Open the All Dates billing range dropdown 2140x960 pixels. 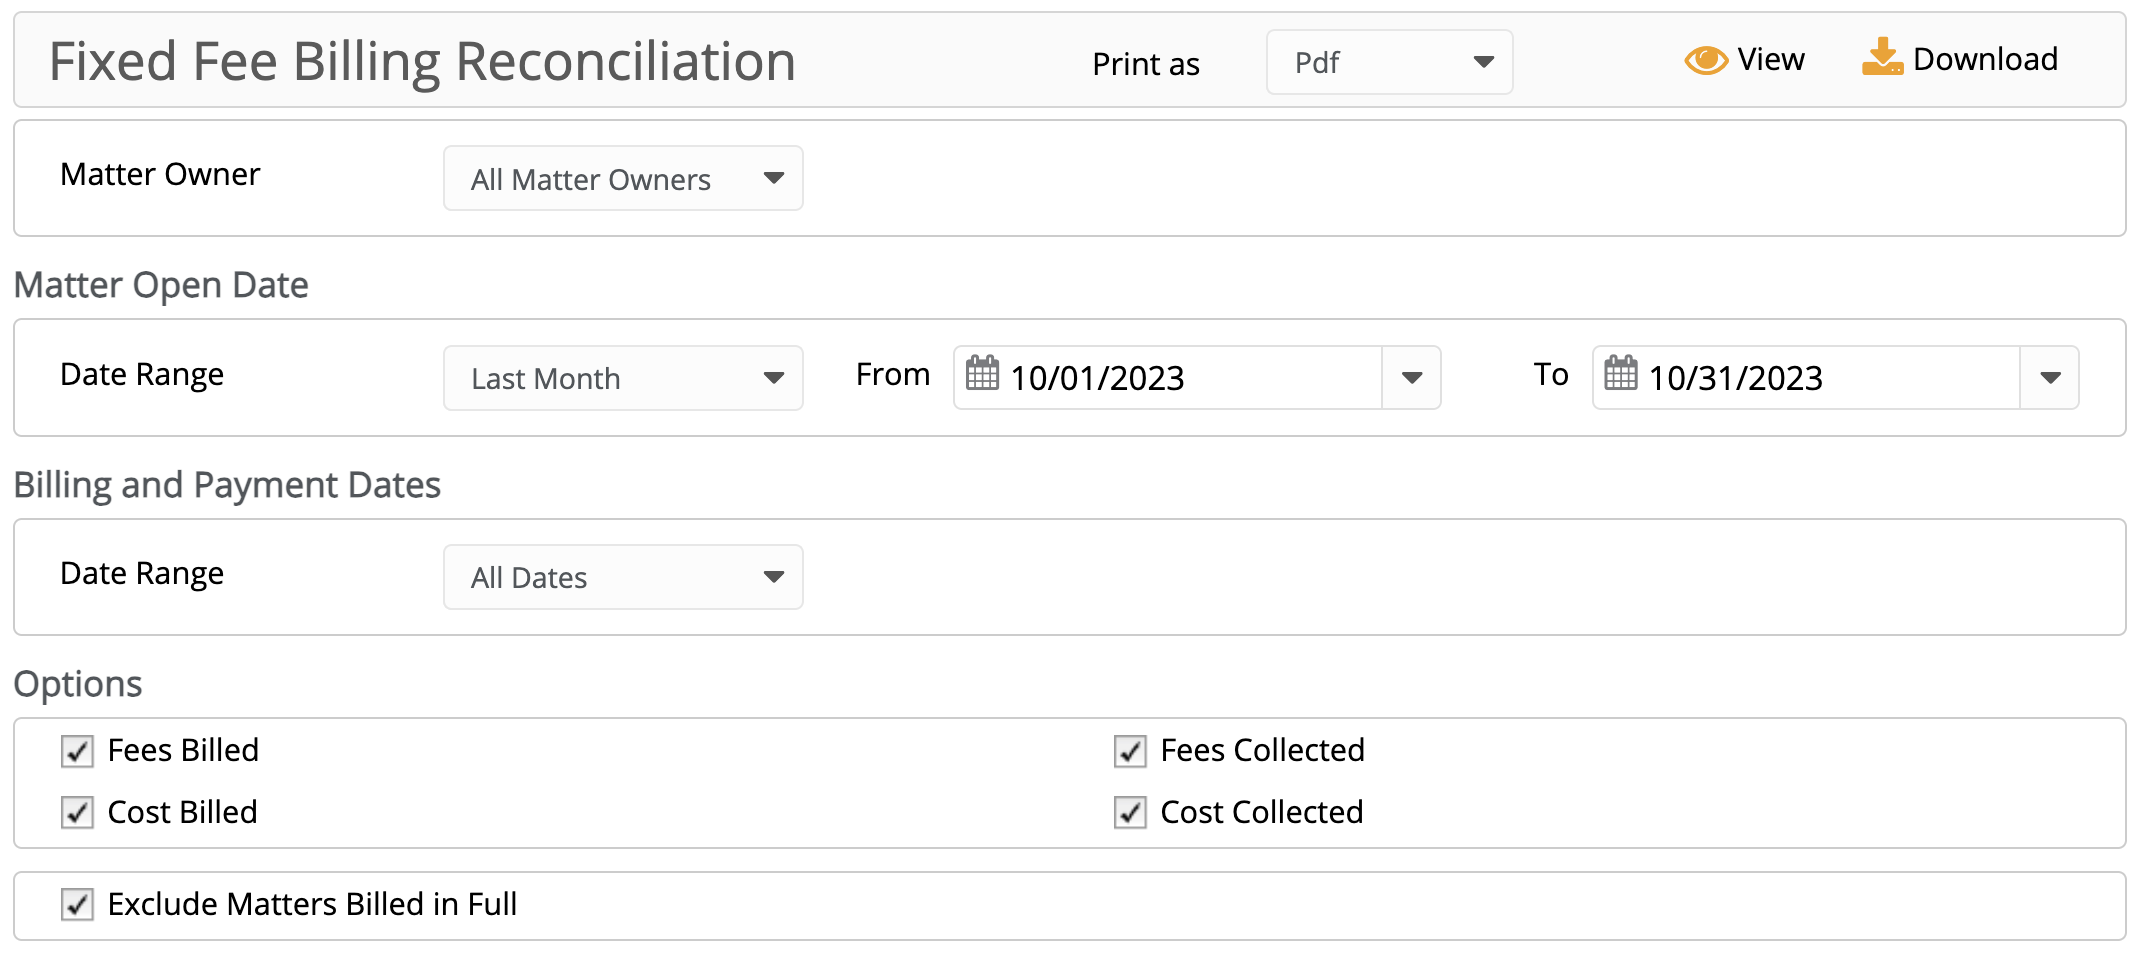click(x=623, y=577)
